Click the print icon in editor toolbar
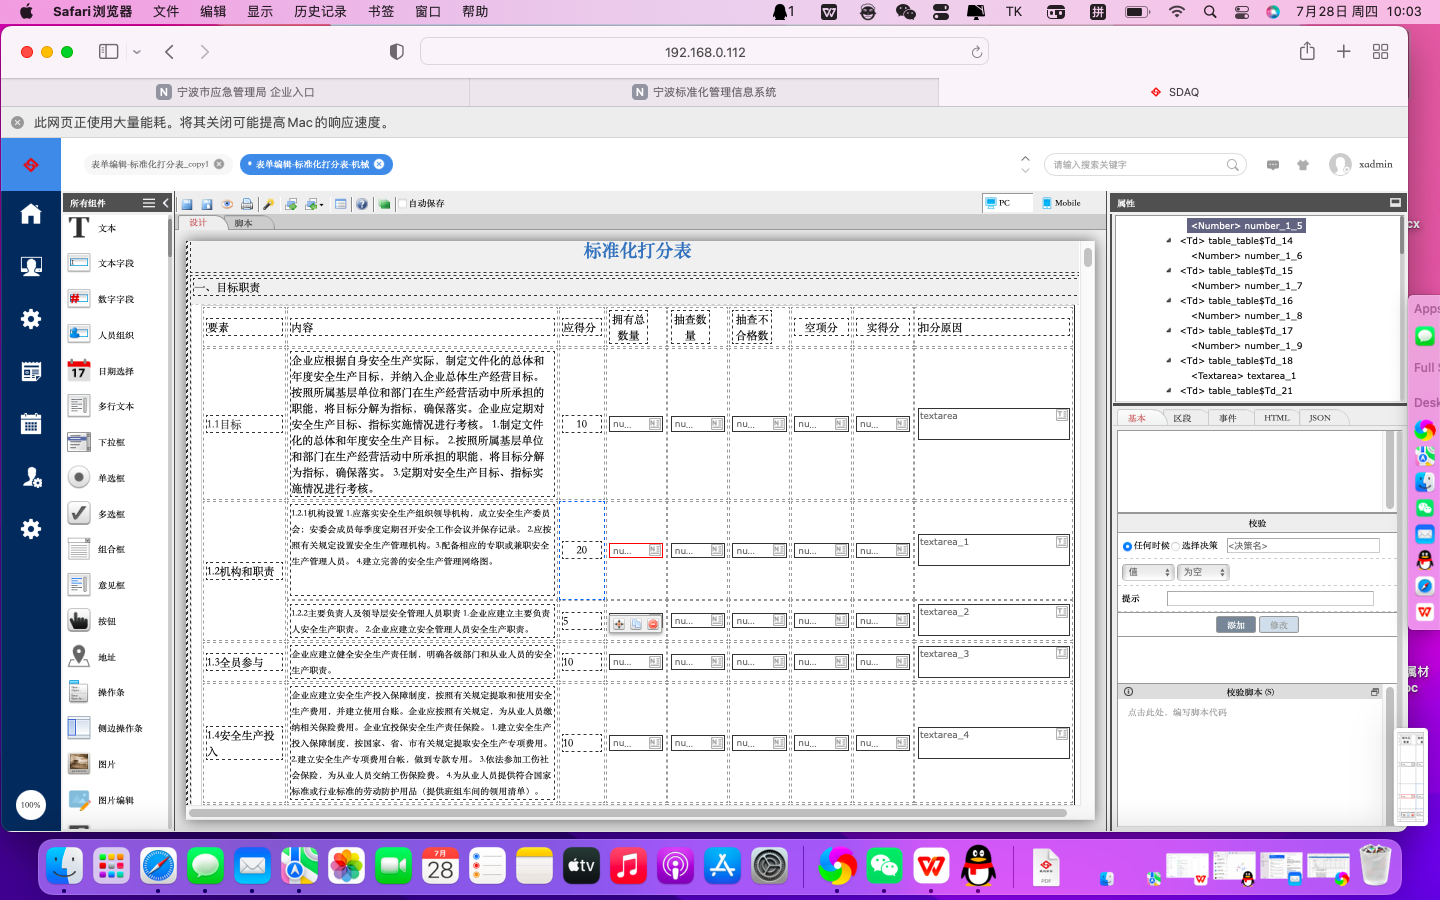Screen dimensions: 1440x900 [247, 204]
